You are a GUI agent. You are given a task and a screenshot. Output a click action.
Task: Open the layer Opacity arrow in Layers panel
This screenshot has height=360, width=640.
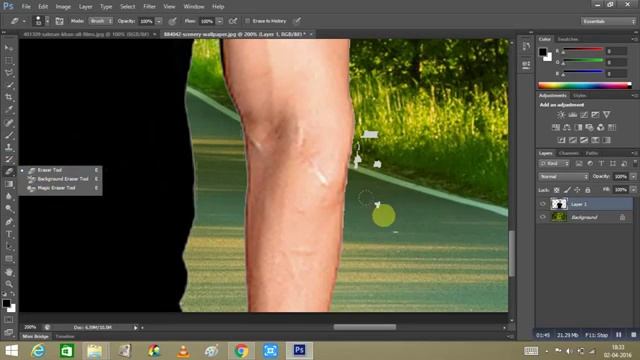click(633, 176)
